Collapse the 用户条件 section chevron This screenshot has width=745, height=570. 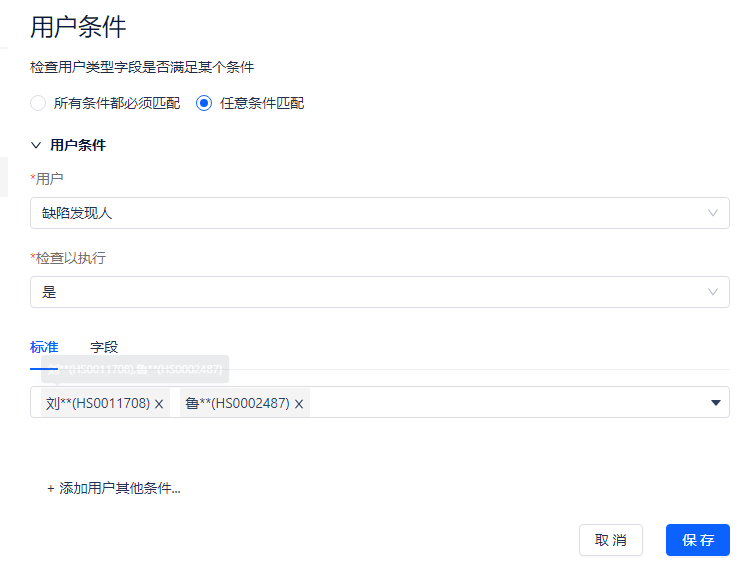click(x=36, y=145)
